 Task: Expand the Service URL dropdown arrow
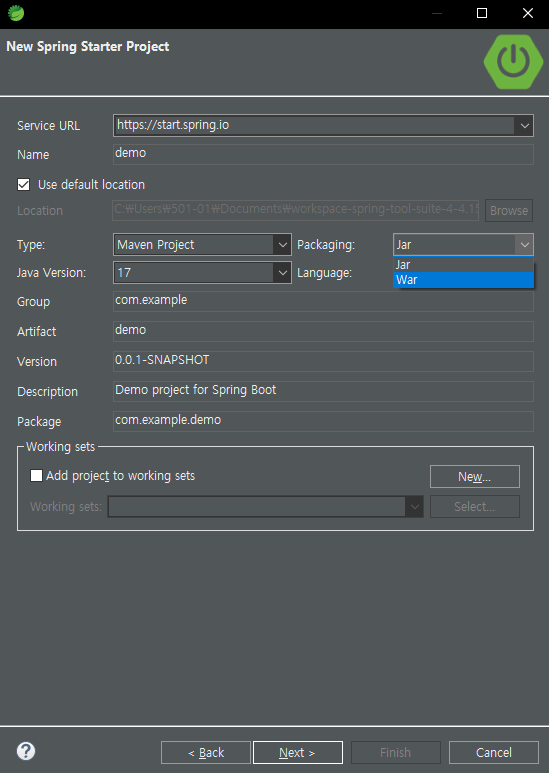524,126
